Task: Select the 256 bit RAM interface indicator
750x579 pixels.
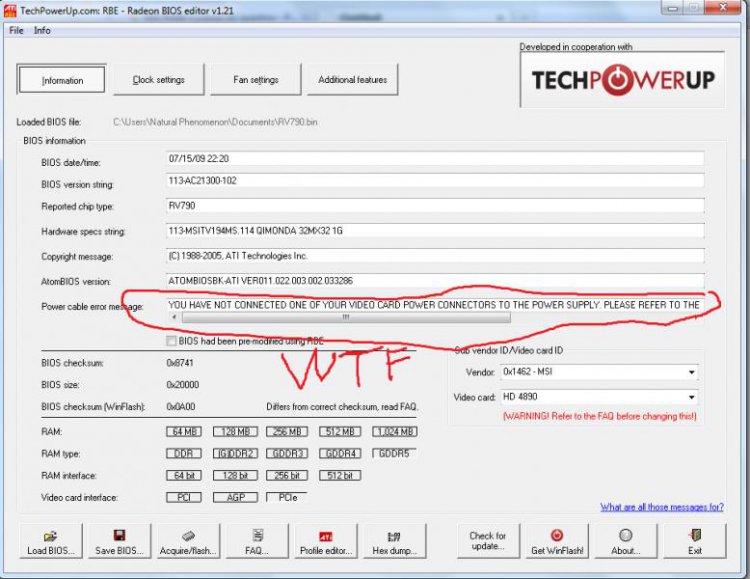Action: [287, 475]
